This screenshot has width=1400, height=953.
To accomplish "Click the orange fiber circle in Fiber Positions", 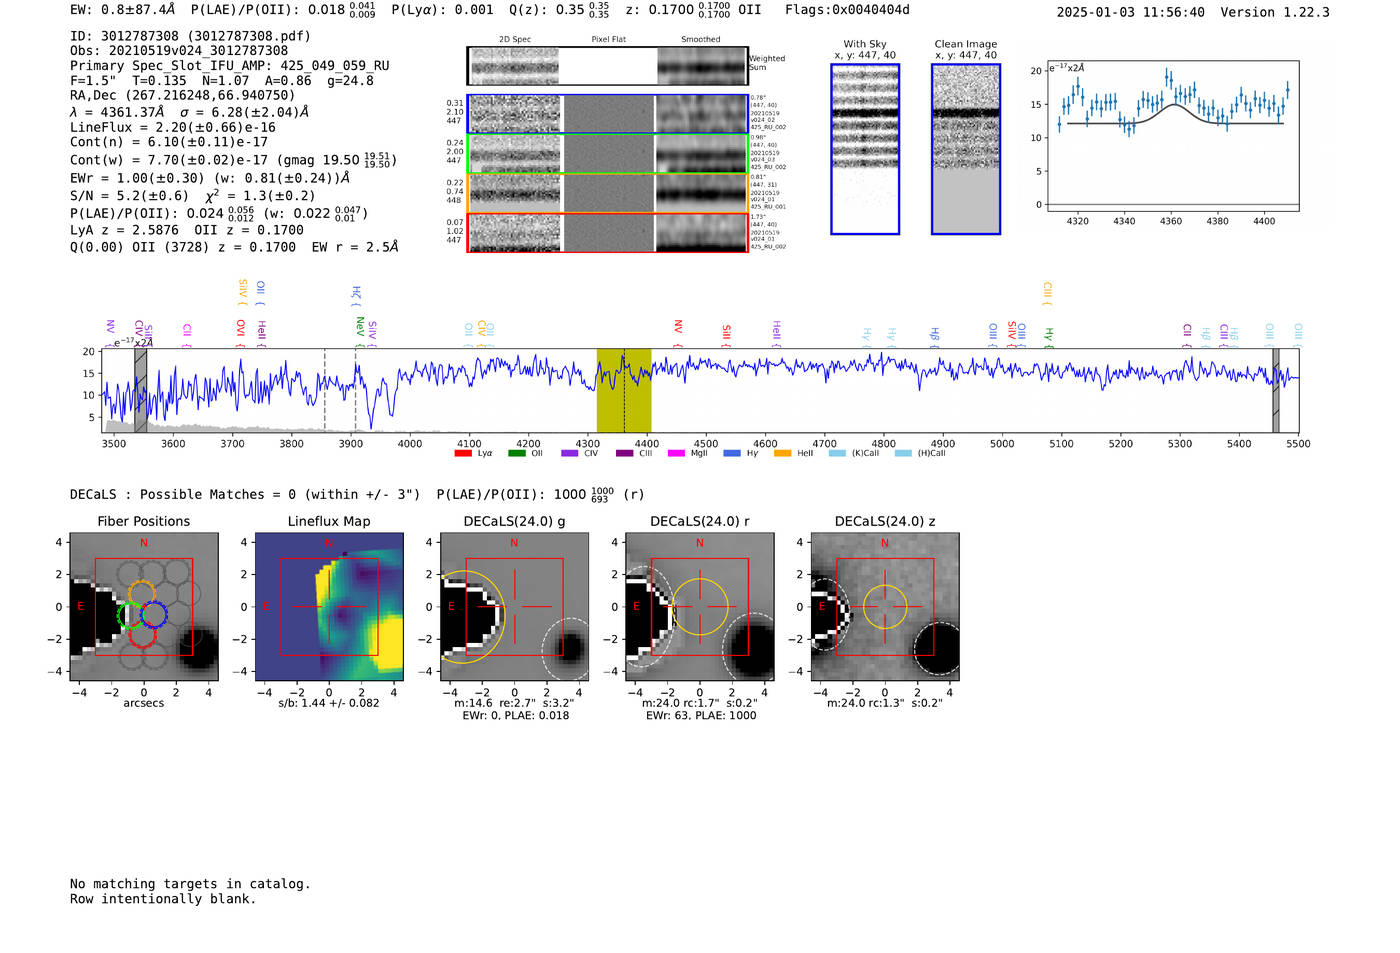I will point(143,593).
